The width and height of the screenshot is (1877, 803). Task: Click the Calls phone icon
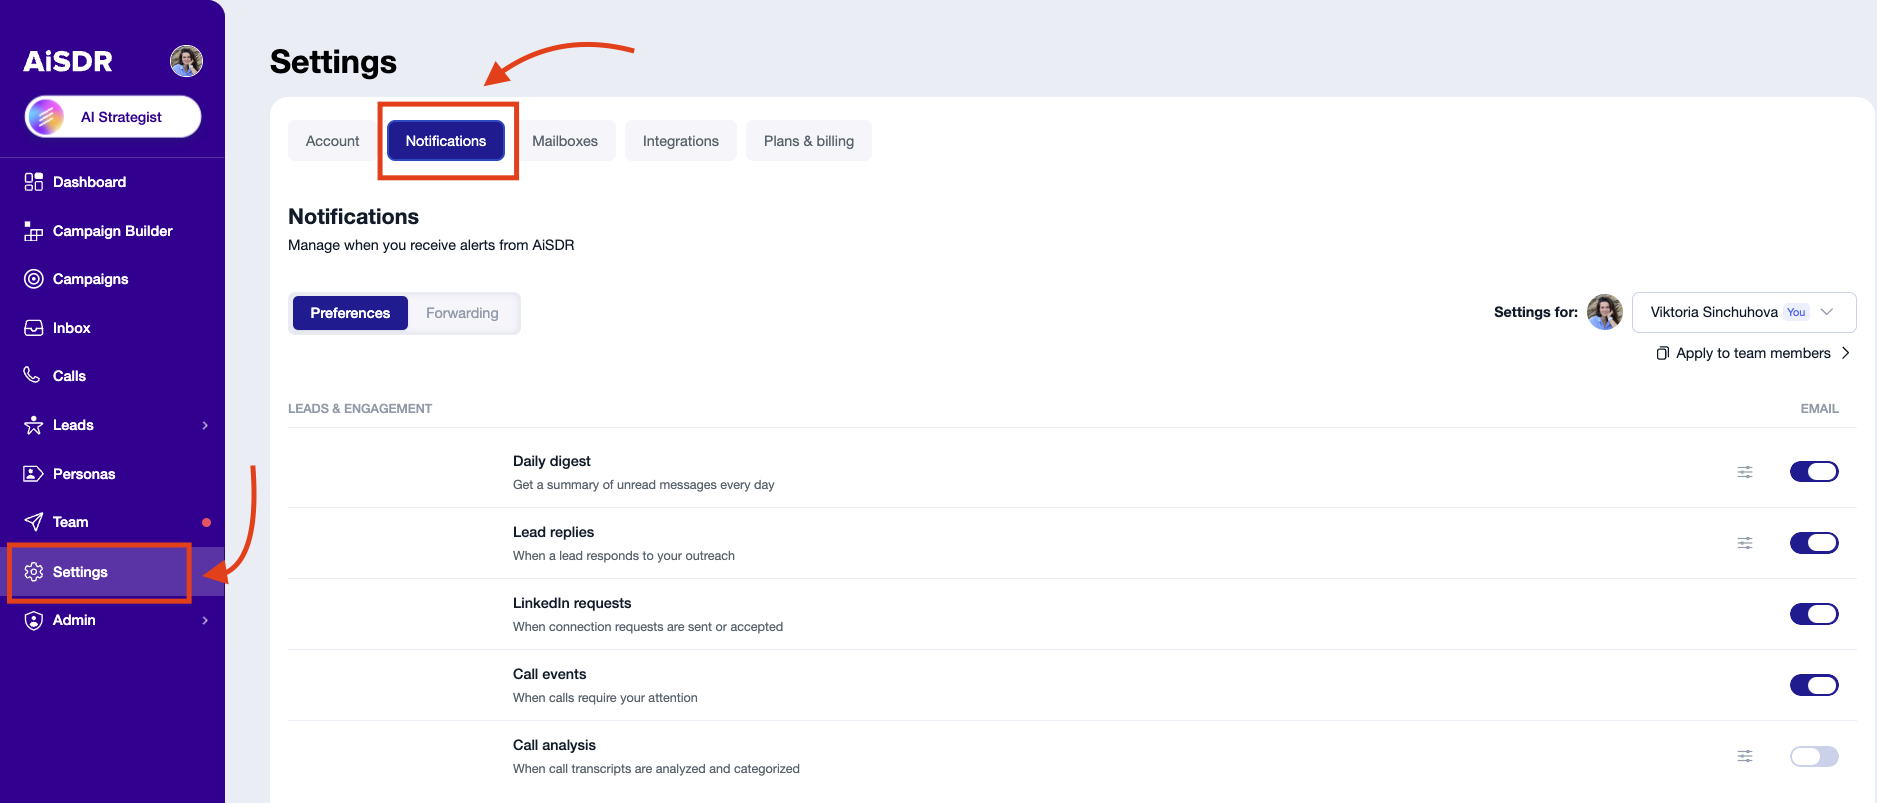pyautogui.click(x=32, y=375)
